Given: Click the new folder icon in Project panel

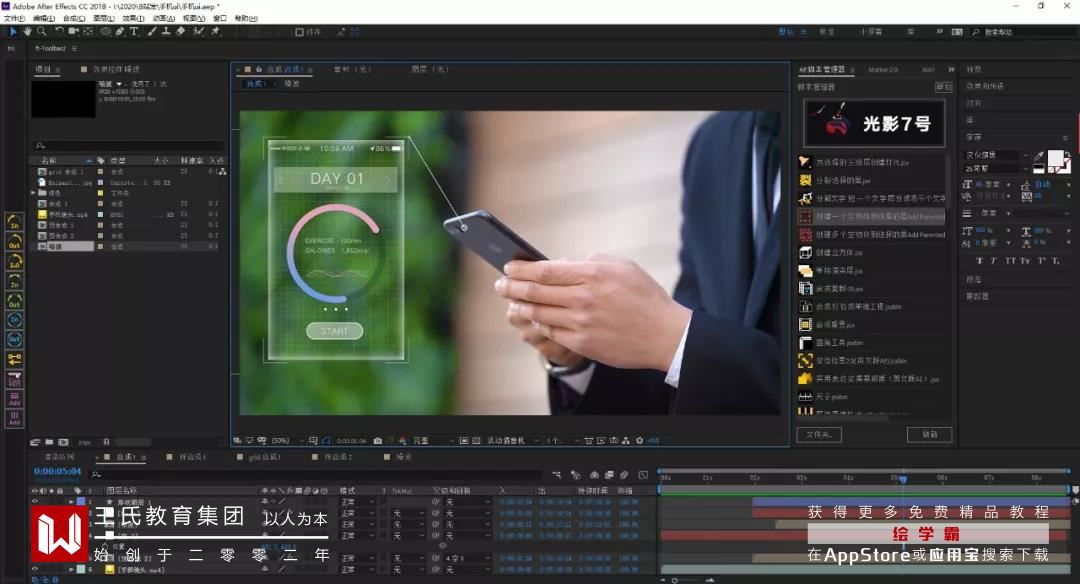Looking at the screenshot, I should pyautogui.click(x=49, y=442).
